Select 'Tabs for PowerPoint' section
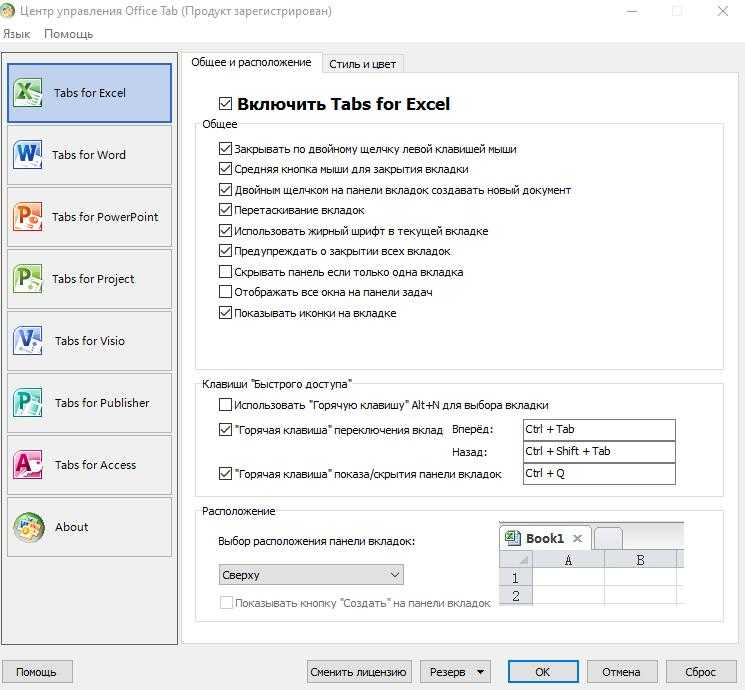The width and height of the screenshot is (745, 690). point(89,217)
